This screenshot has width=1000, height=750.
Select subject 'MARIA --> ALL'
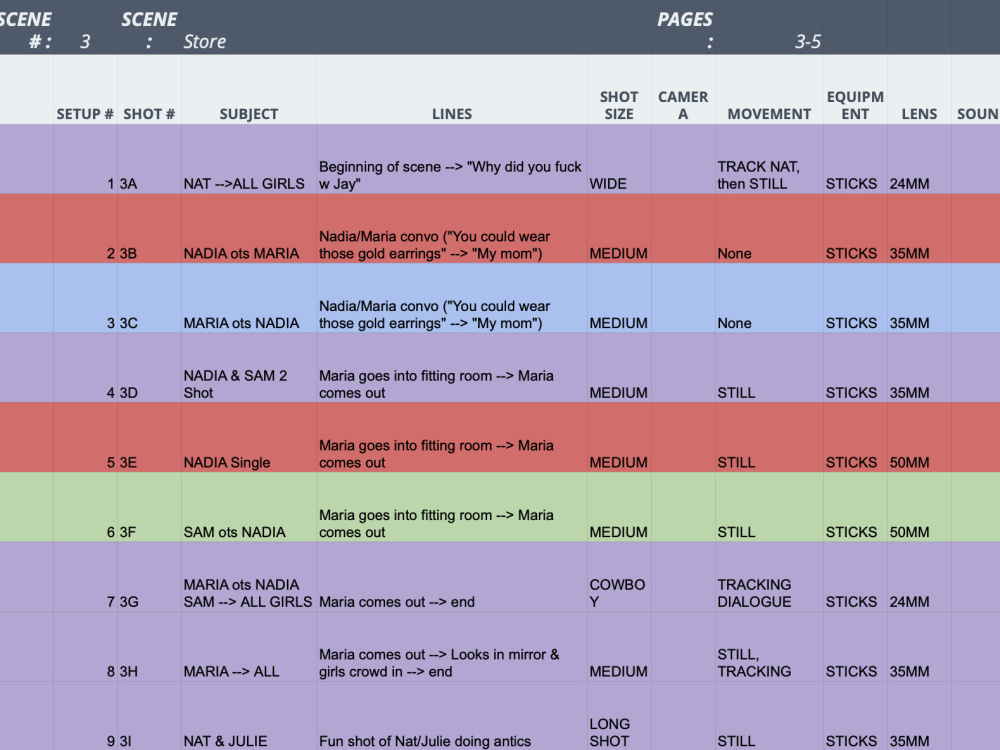click(x=249, y=646)
